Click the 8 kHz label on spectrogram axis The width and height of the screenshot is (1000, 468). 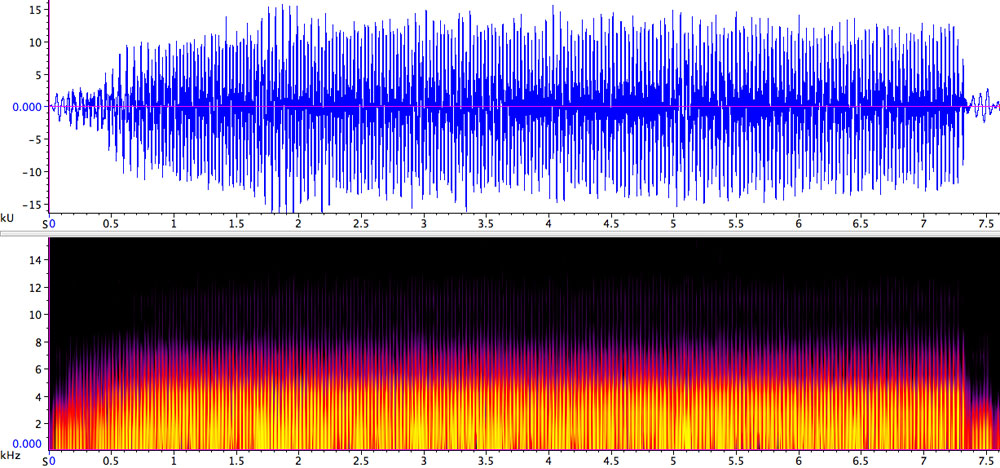(x=38, y=342)
